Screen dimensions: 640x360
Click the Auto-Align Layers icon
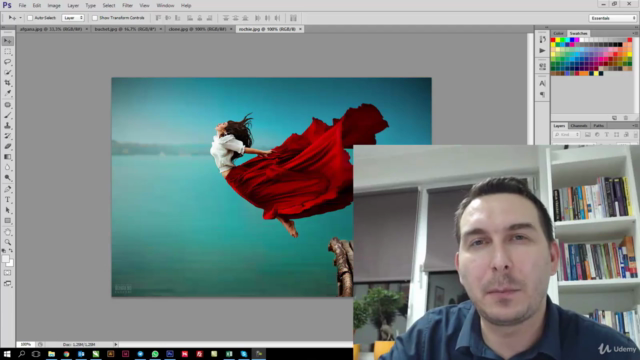click(x=293, y=18)
